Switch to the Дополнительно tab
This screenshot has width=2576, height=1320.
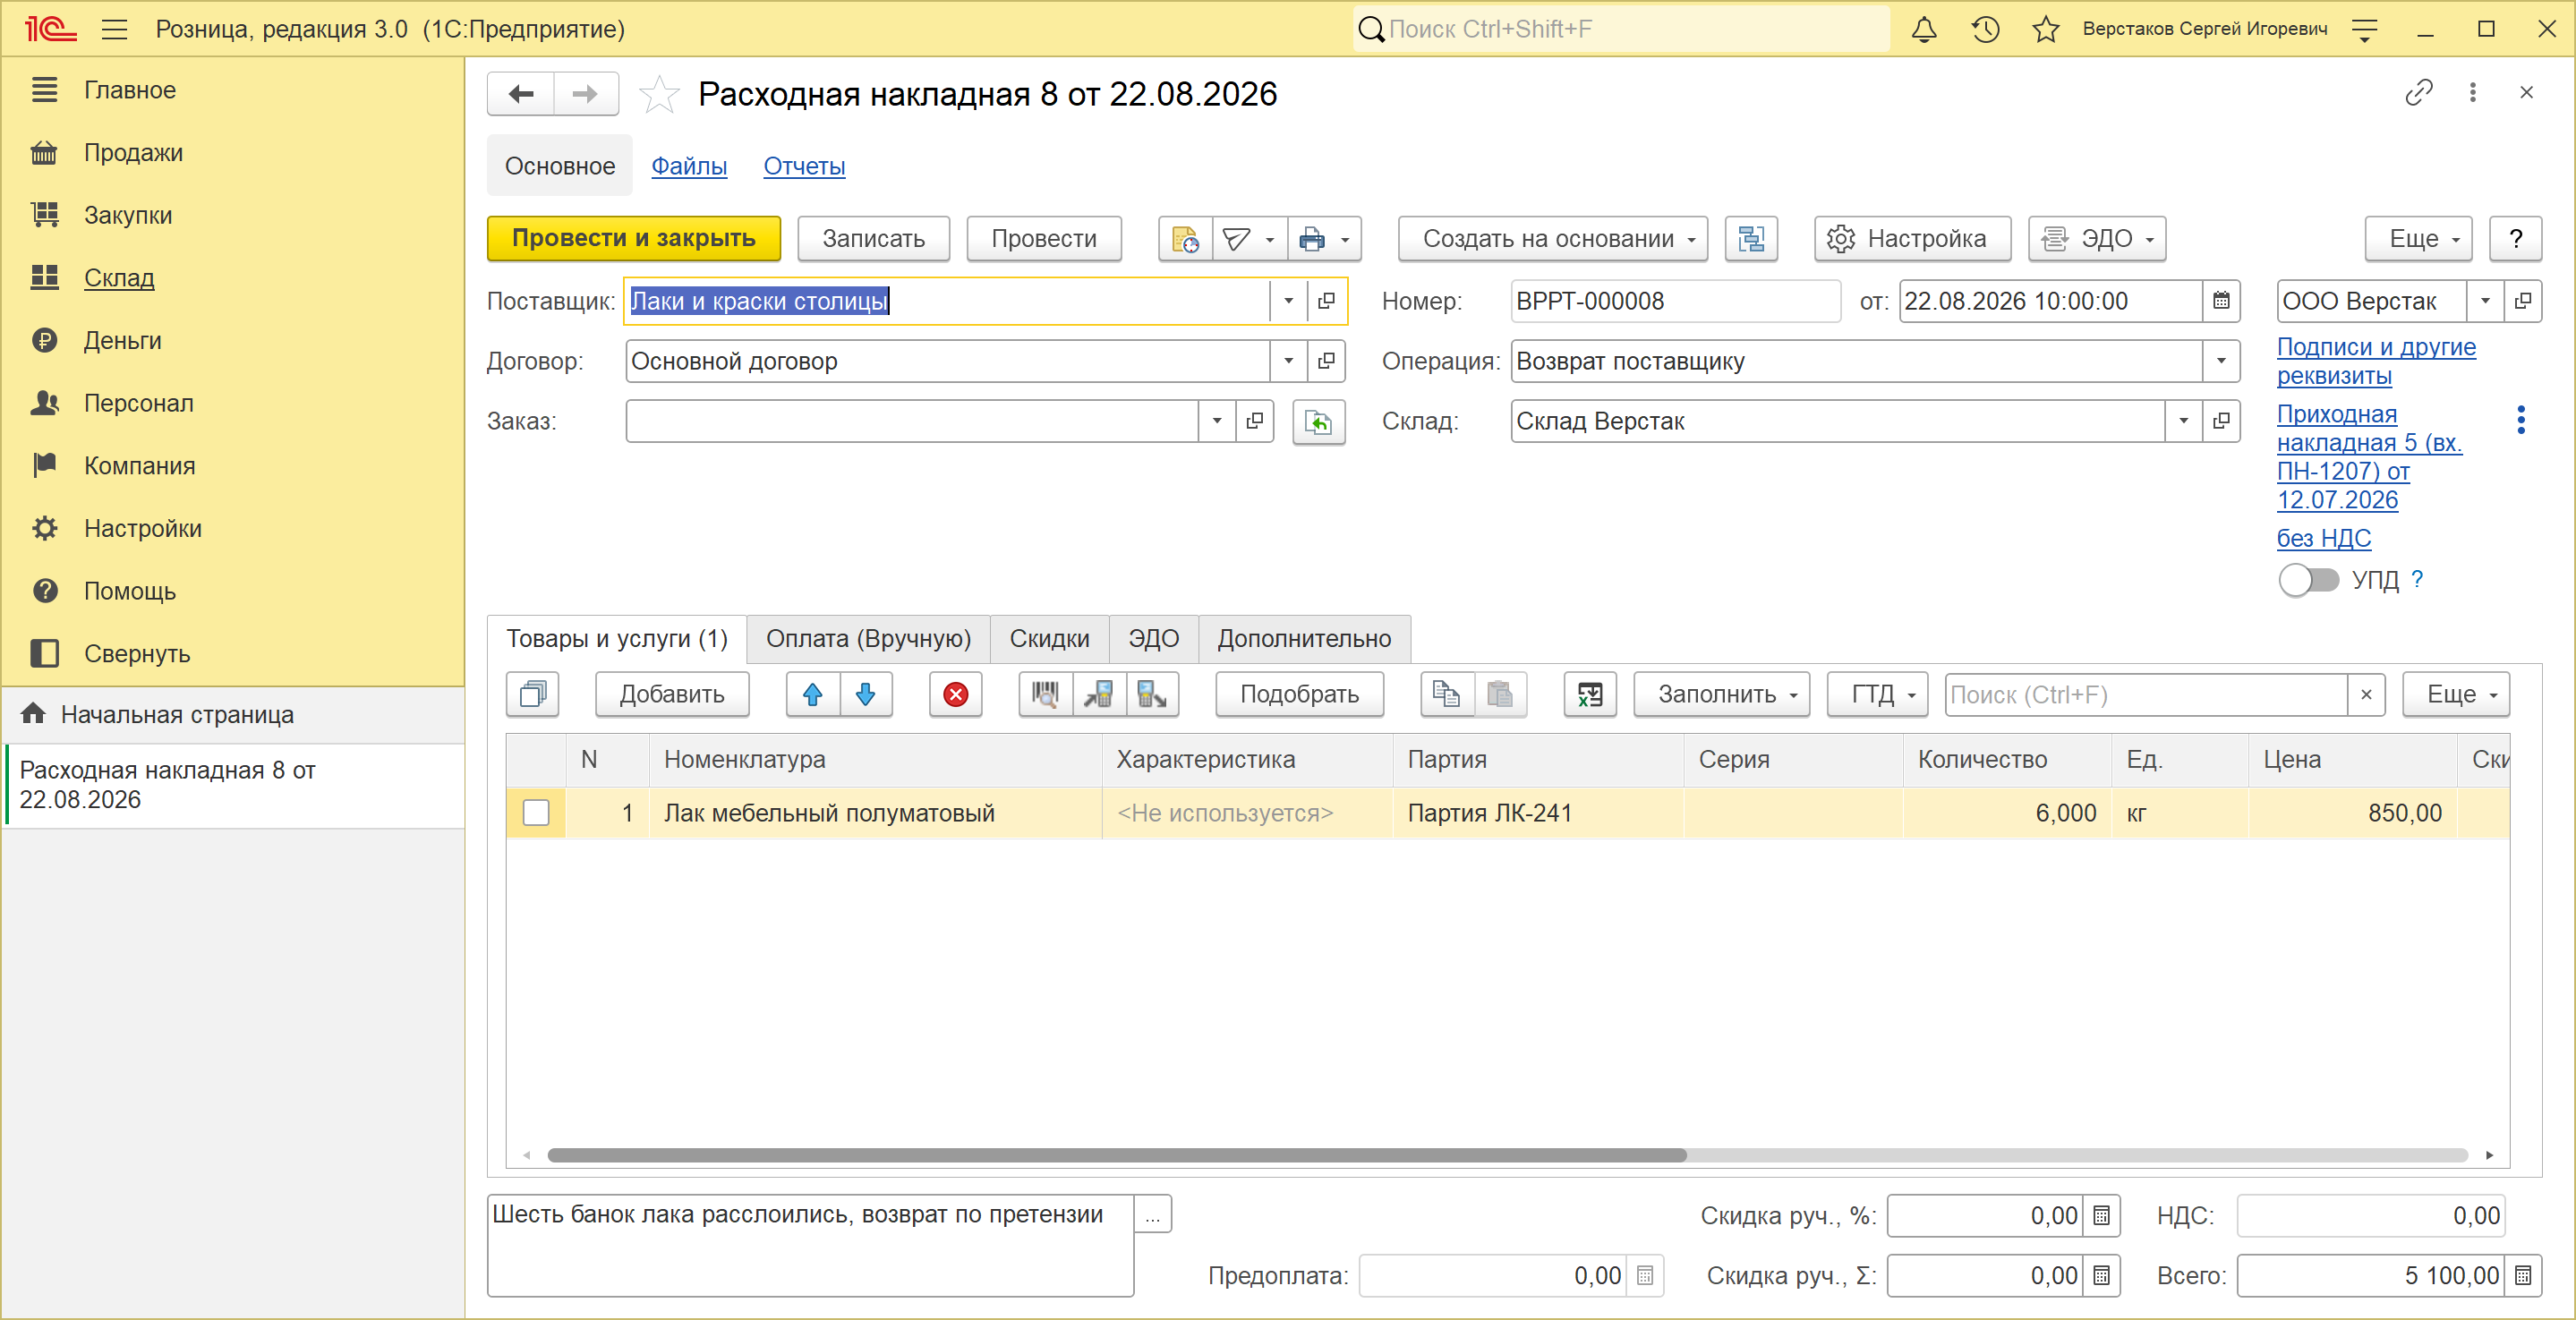tap(1304, 639)
